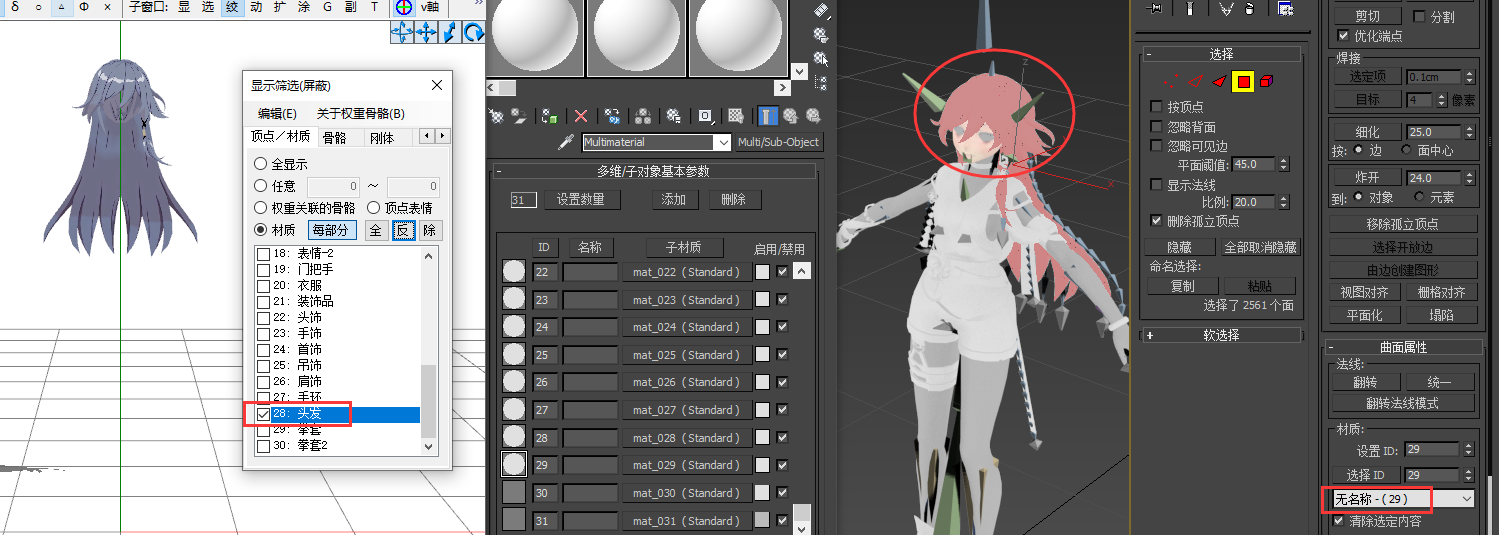The image size is (1499, 535).
Task: Enable 分割 checkbox
Action: (x=1419, y=17)
